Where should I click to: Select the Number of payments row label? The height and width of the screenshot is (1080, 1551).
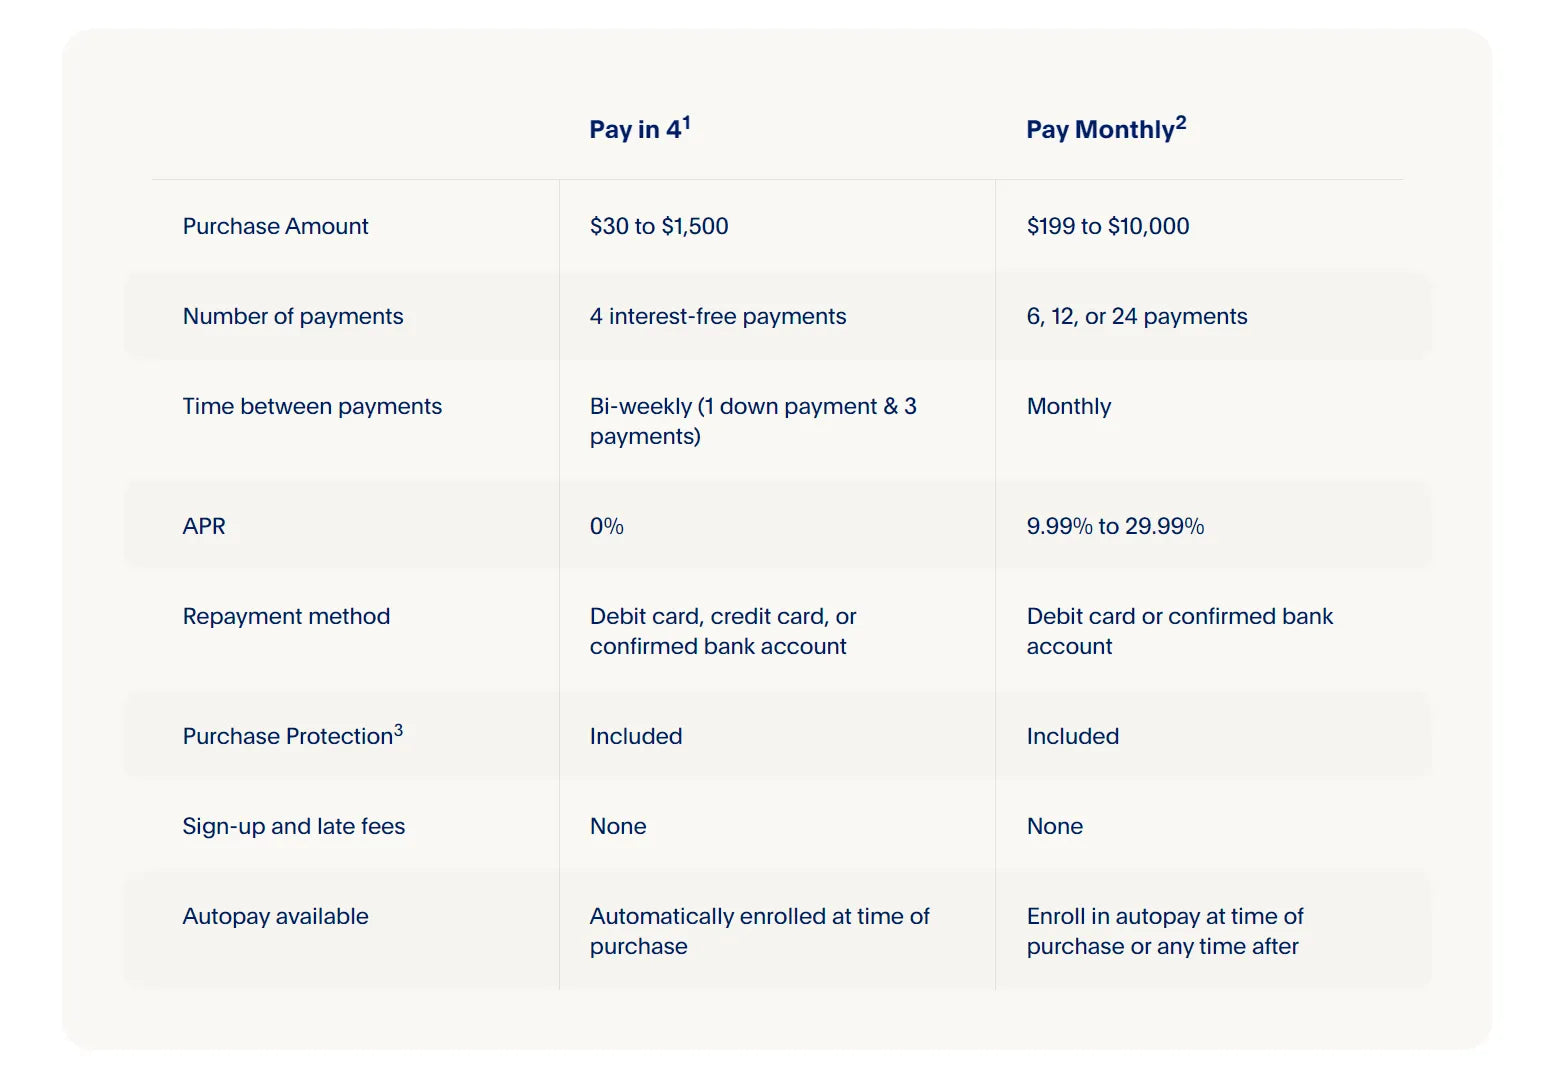pyautogui.click(x=293, y=316)
